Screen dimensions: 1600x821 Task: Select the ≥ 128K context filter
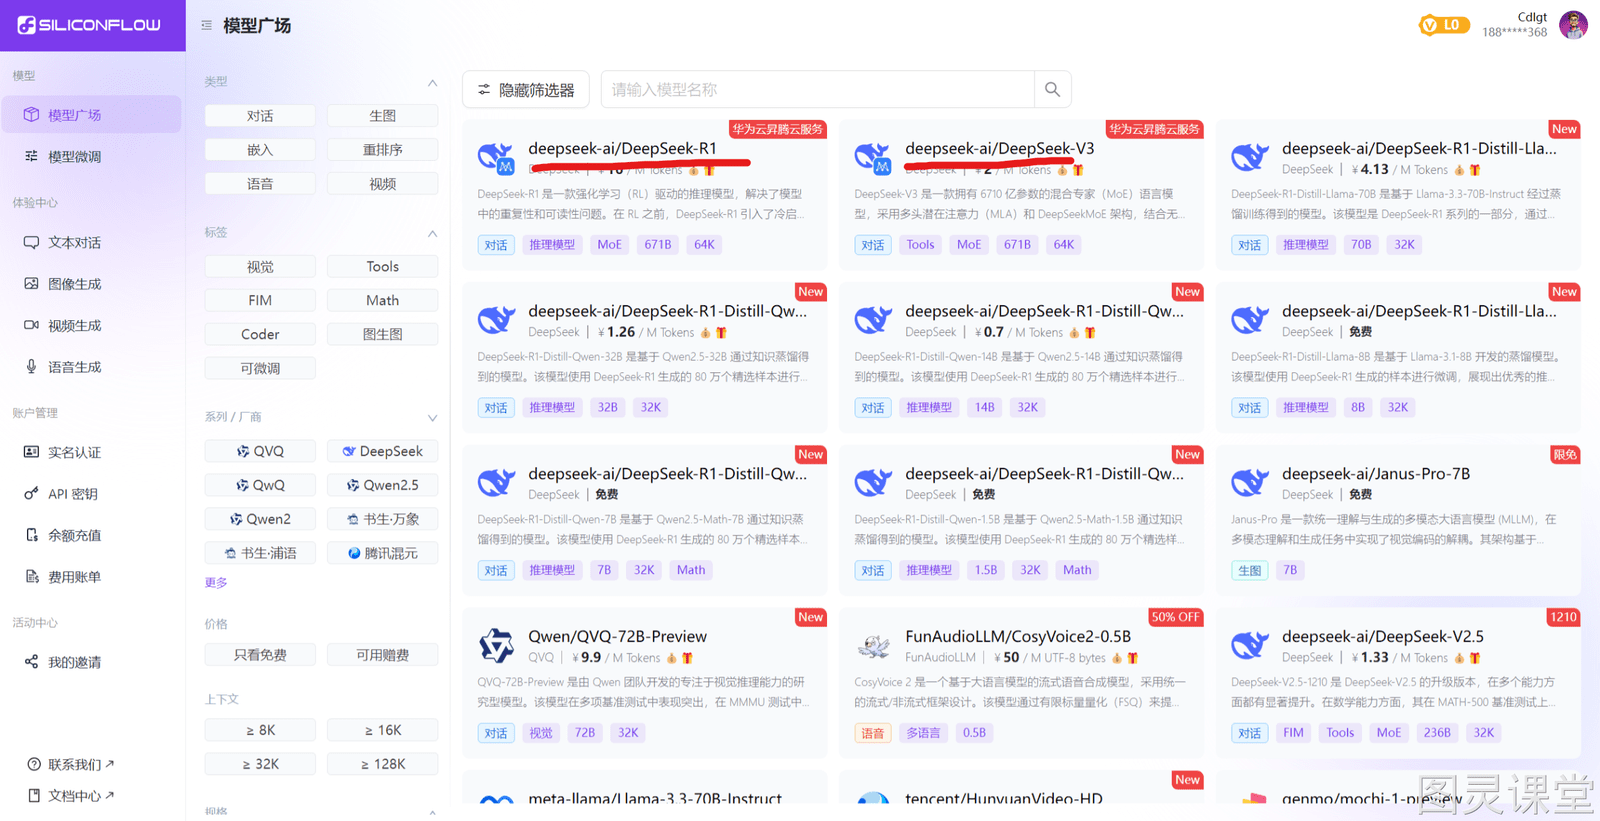tap(382, 765)
